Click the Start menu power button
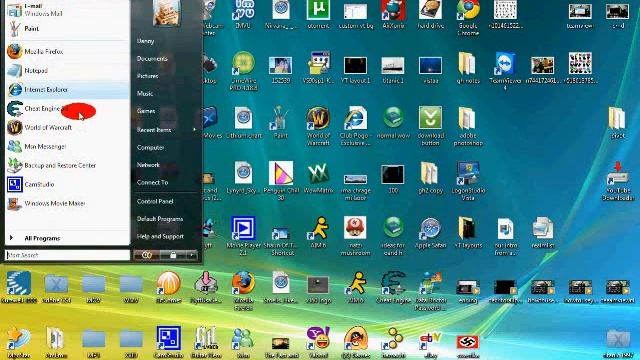This screenshot has height=360, width=640. [x=147, y=255]
